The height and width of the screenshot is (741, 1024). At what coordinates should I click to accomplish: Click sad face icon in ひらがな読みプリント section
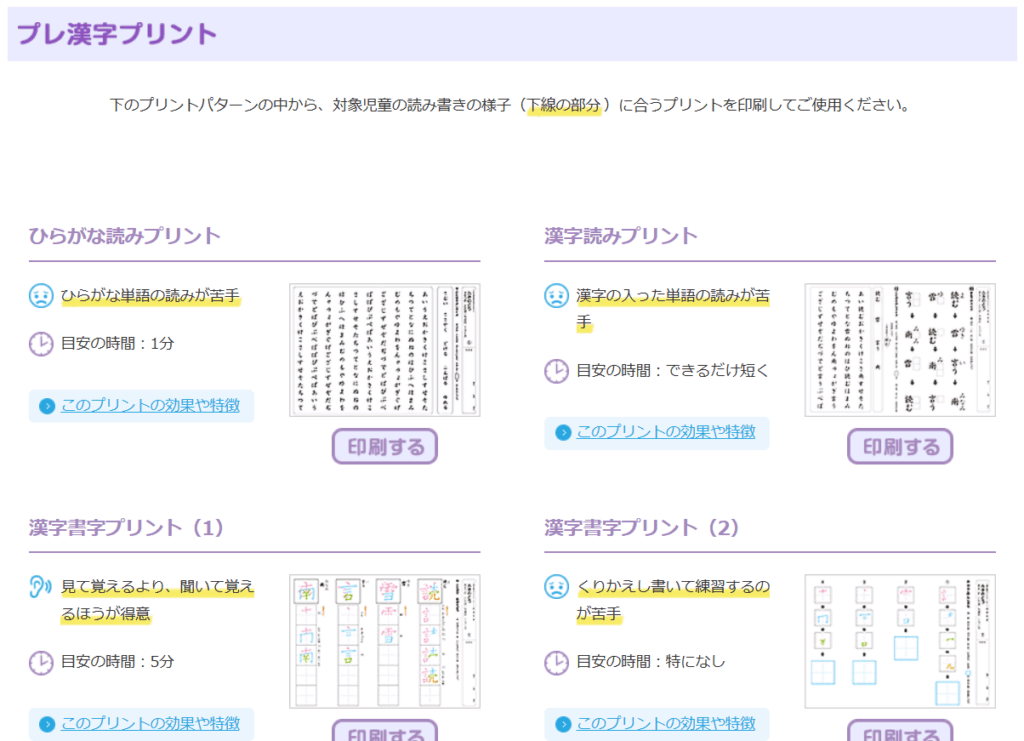click(x=41, y=296)
